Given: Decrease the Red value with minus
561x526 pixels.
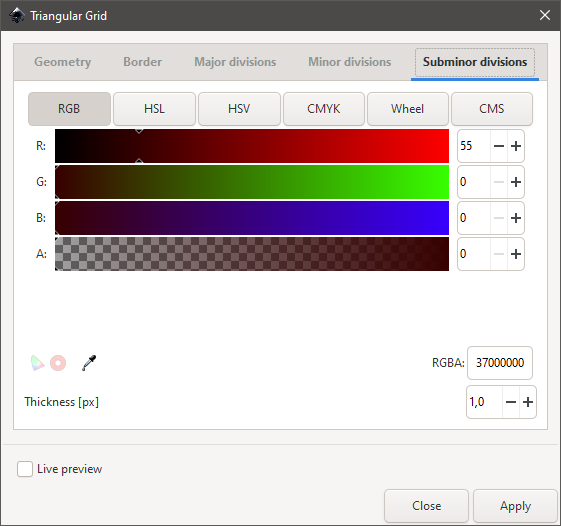Looking at the screenshot, I should [x=499, y=146].
